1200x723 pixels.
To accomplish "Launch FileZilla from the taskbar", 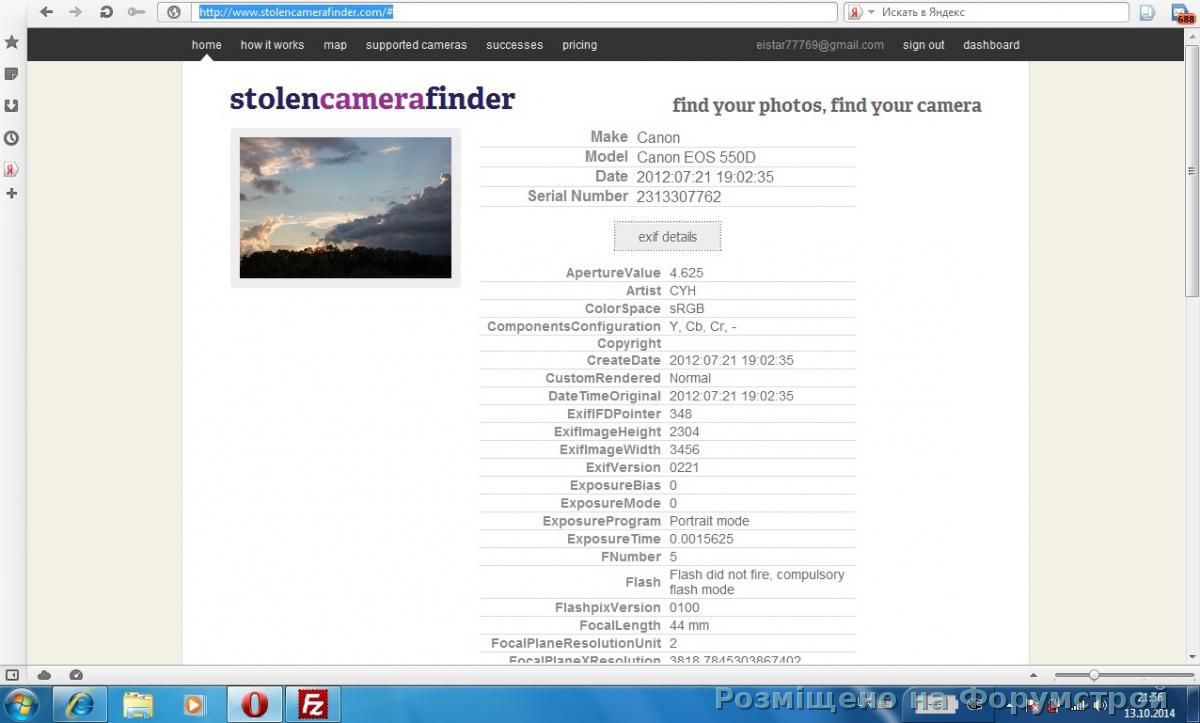I will (313, 704).
